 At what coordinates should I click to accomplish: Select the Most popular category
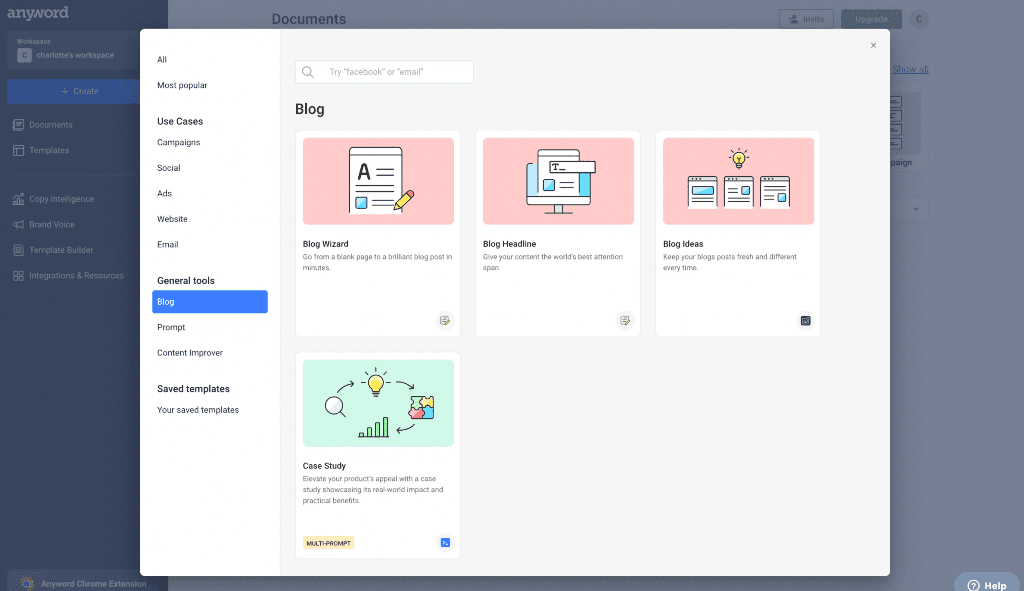coord(182,85)
